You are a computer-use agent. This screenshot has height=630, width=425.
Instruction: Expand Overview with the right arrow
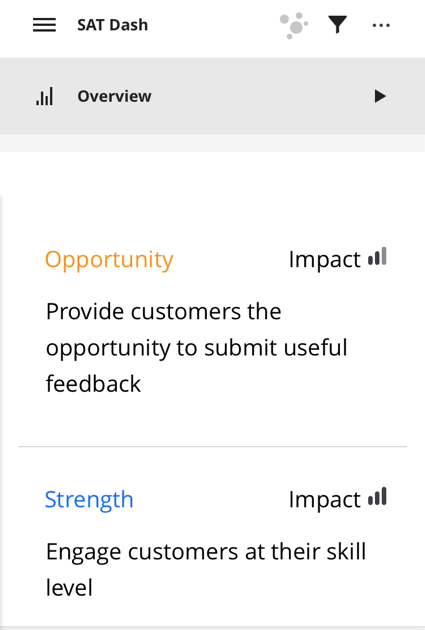coord(380,96)
